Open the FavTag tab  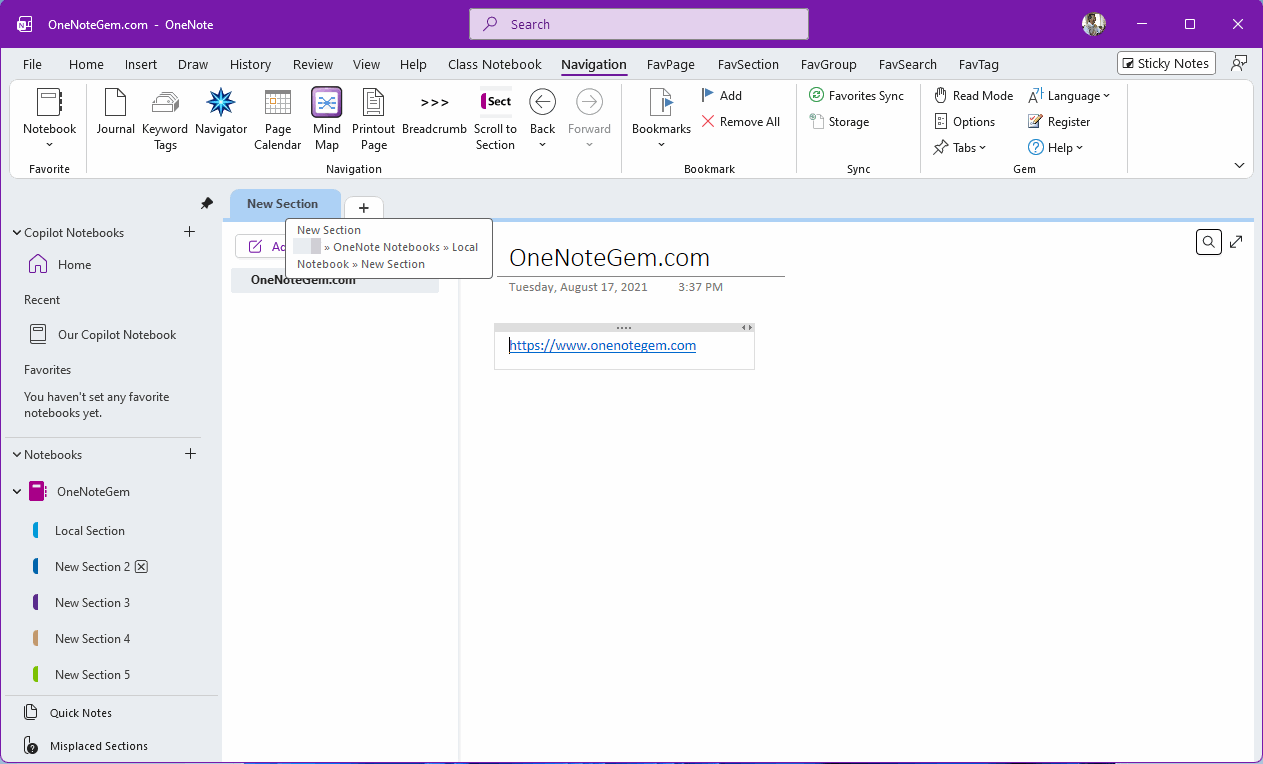tap(979, 64)
